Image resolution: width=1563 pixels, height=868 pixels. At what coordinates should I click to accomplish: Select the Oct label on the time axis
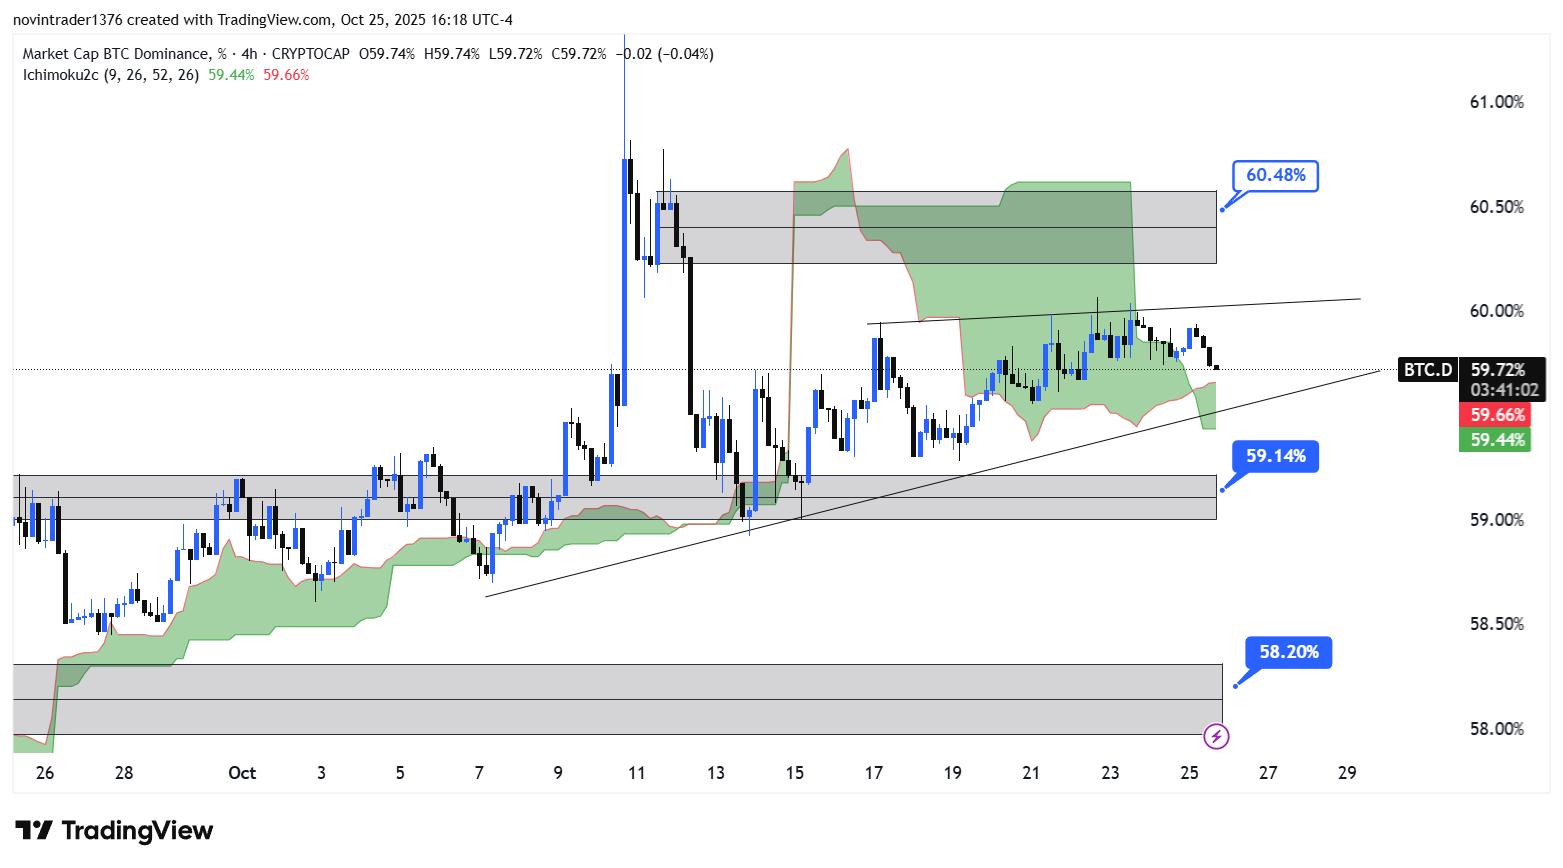click(242, 773)
